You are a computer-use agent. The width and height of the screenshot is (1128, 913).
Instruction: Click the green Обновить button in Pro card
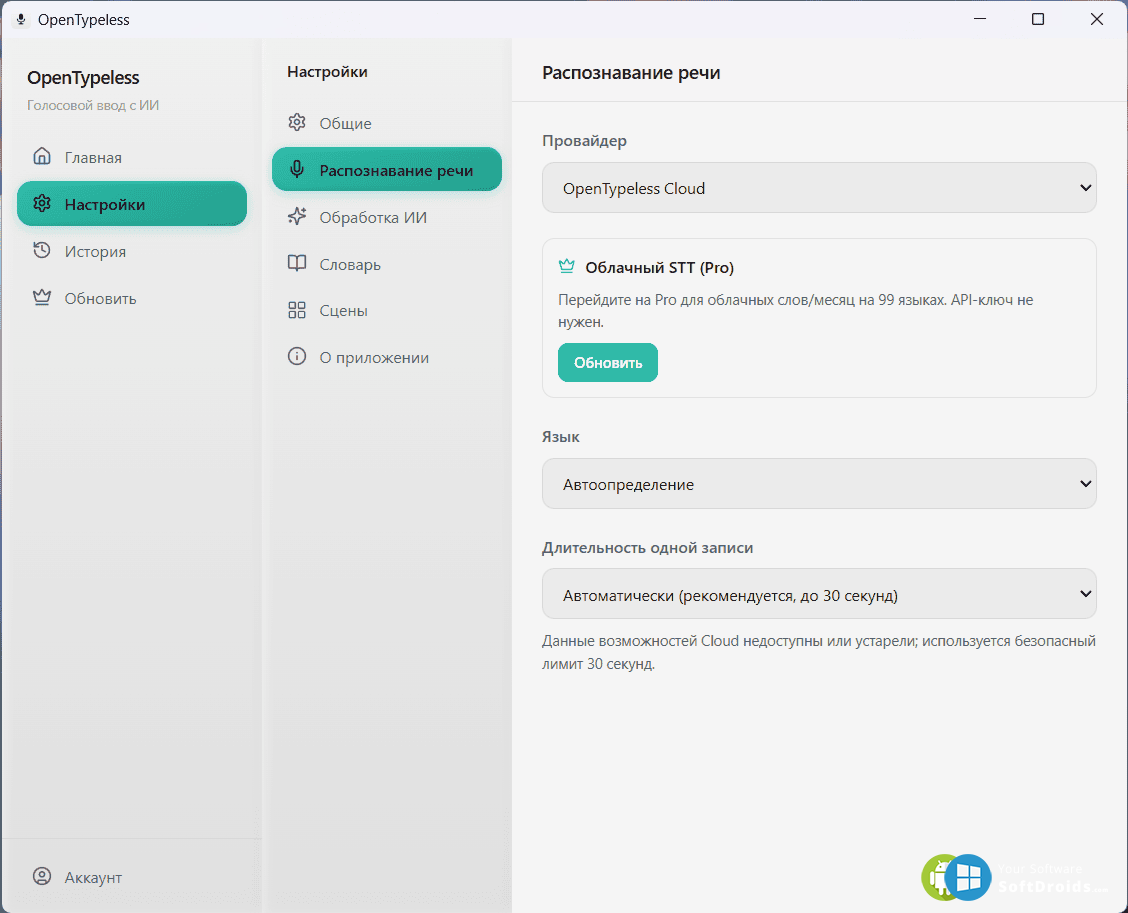pyautogui.click(x=608, y=363)
